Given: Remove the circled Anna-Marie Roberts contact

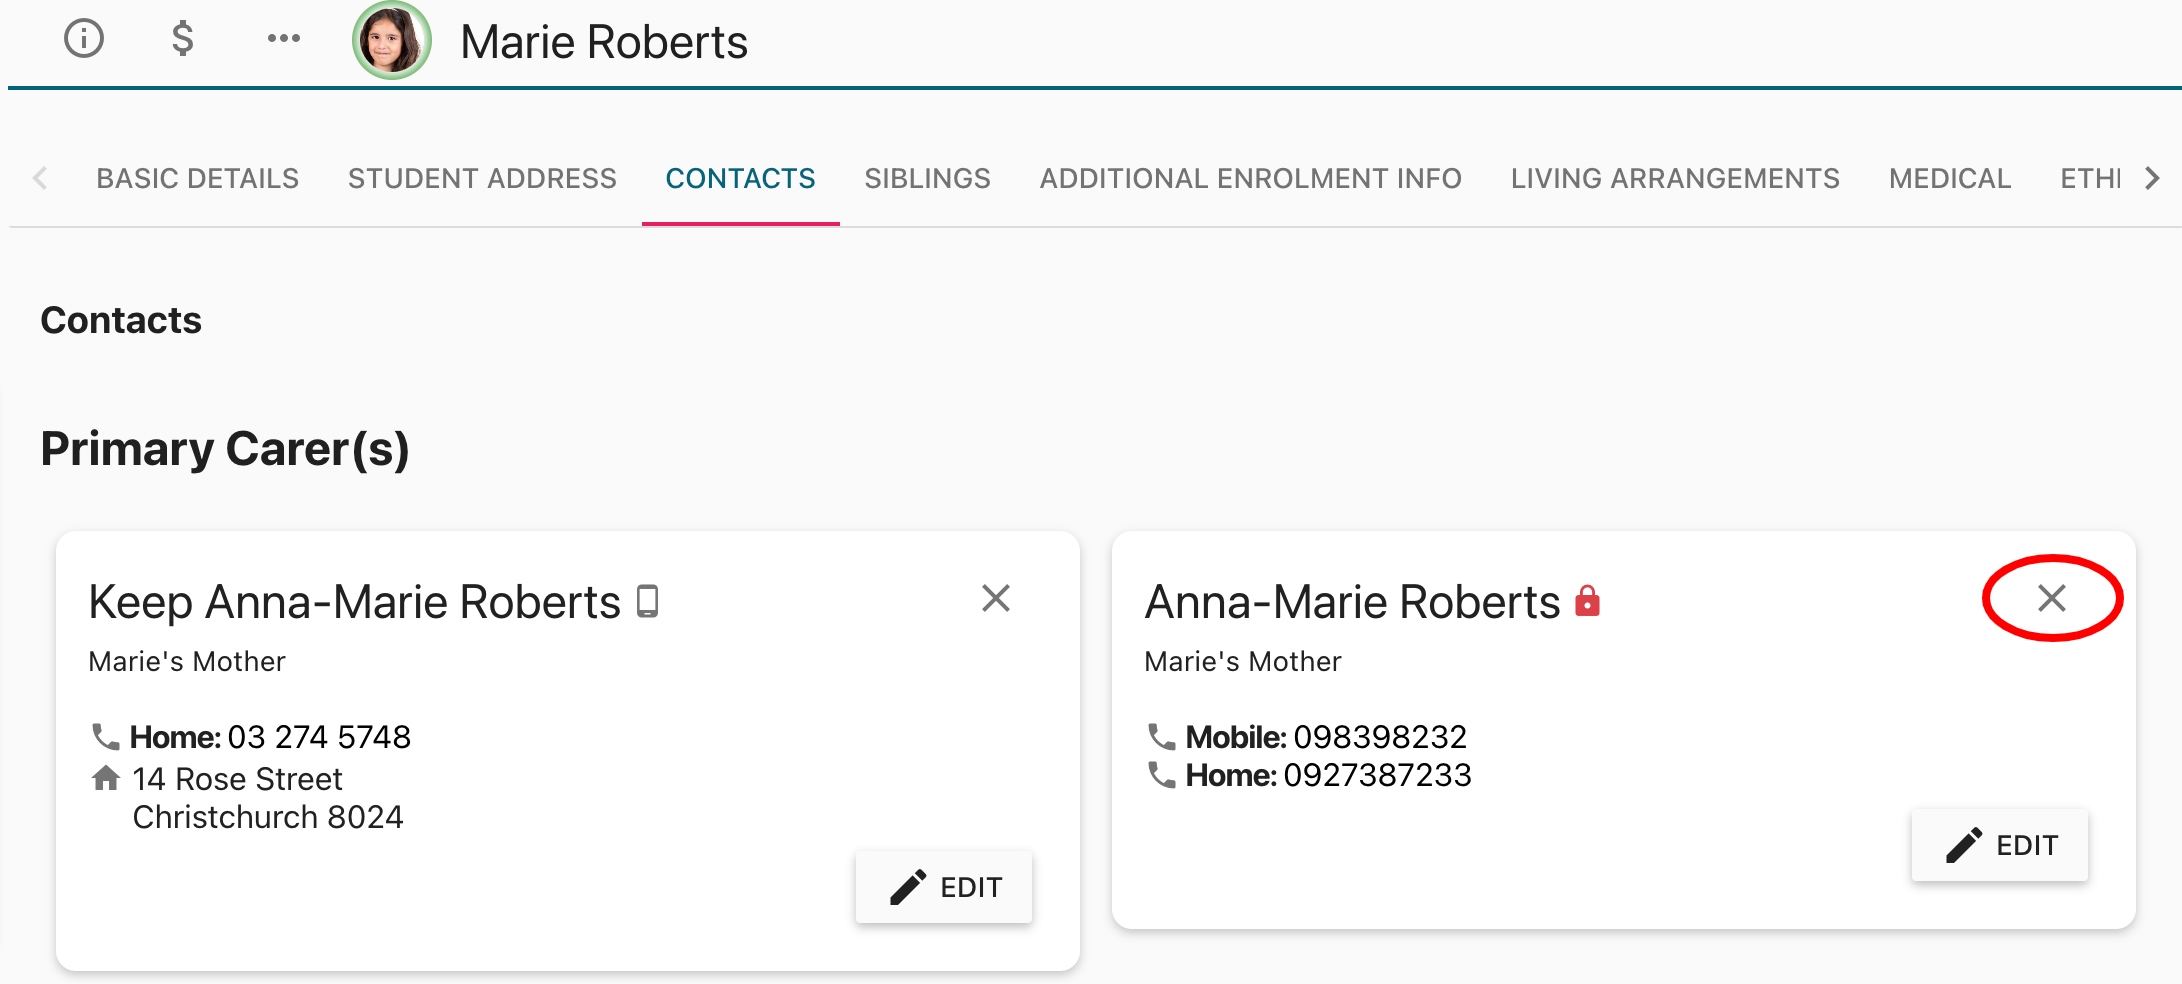Looking at the screenshot, I should 2051,598.
